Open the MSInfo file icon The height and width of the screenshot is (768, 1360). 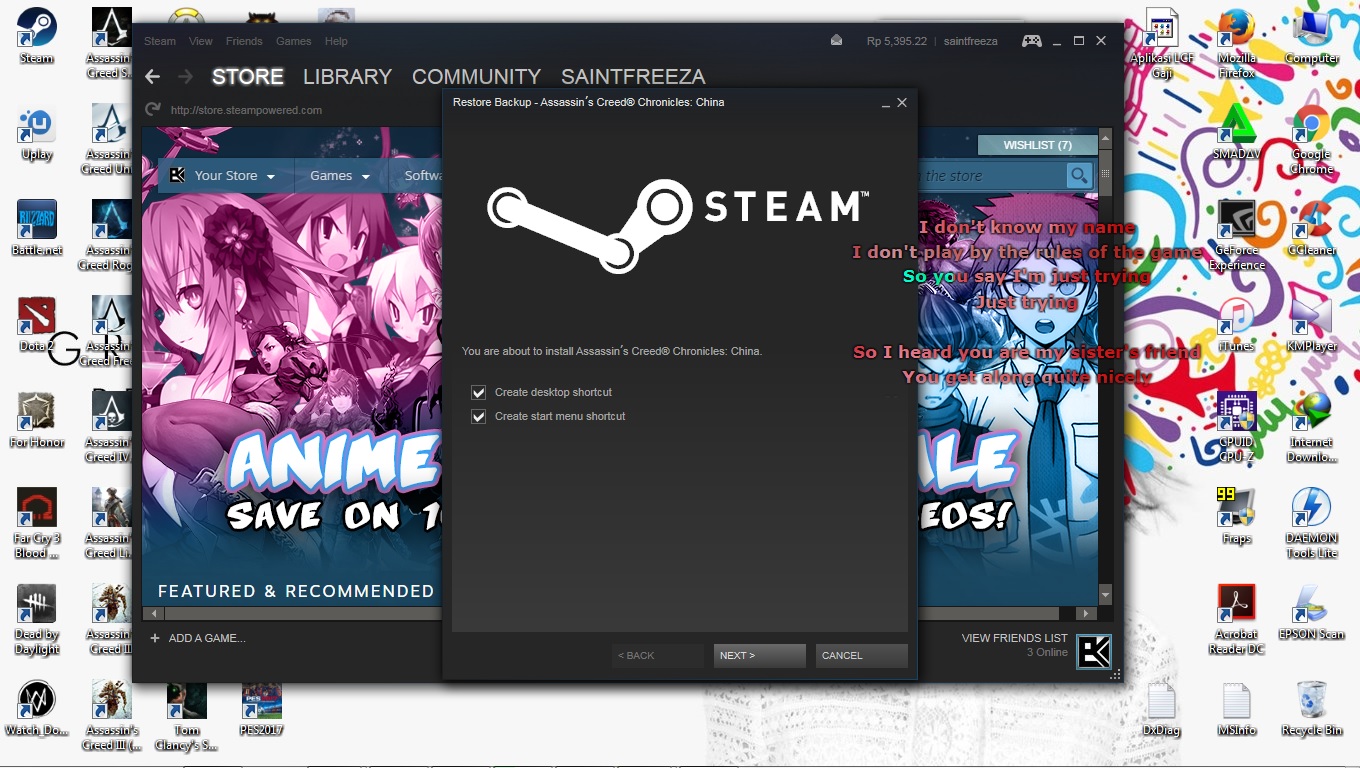click(1237, 708)
